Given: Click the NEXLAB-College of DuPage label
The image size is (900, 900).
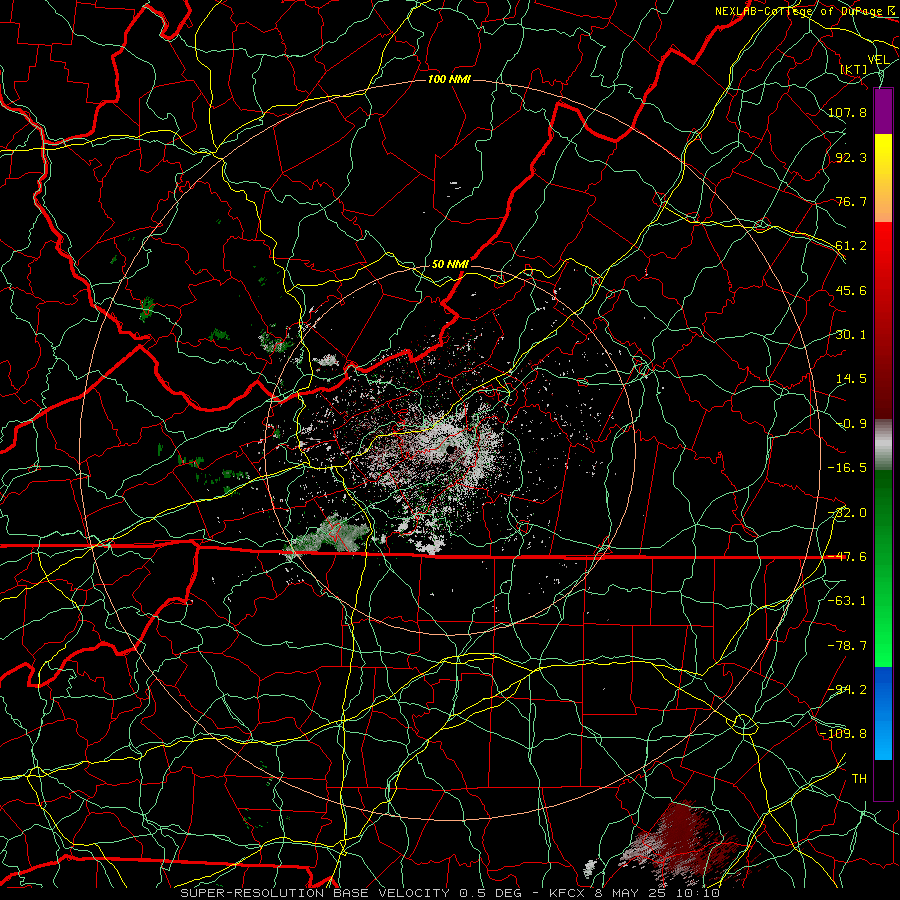Looking at the screenshot, I should tap(806, 11).
